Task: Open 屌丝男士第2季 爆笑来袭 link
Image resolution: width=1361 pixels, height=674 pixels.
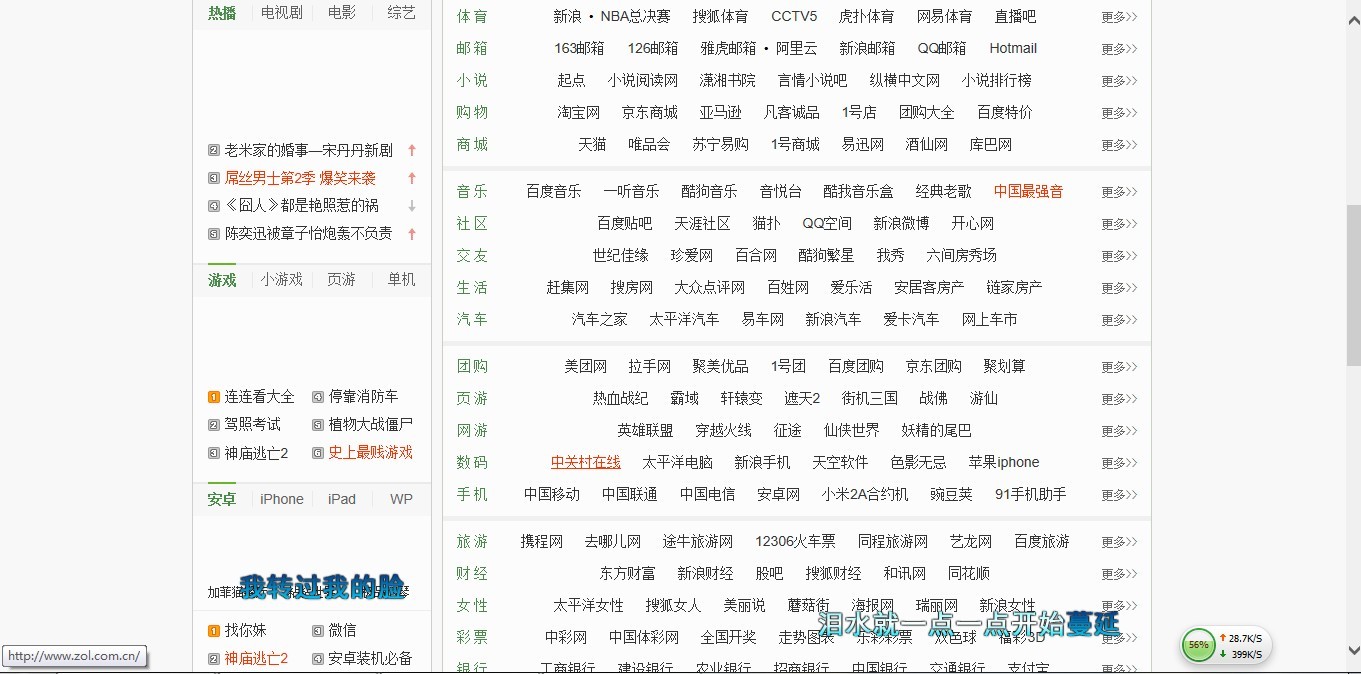Action: pyautogui.click(x=300, y=178)
